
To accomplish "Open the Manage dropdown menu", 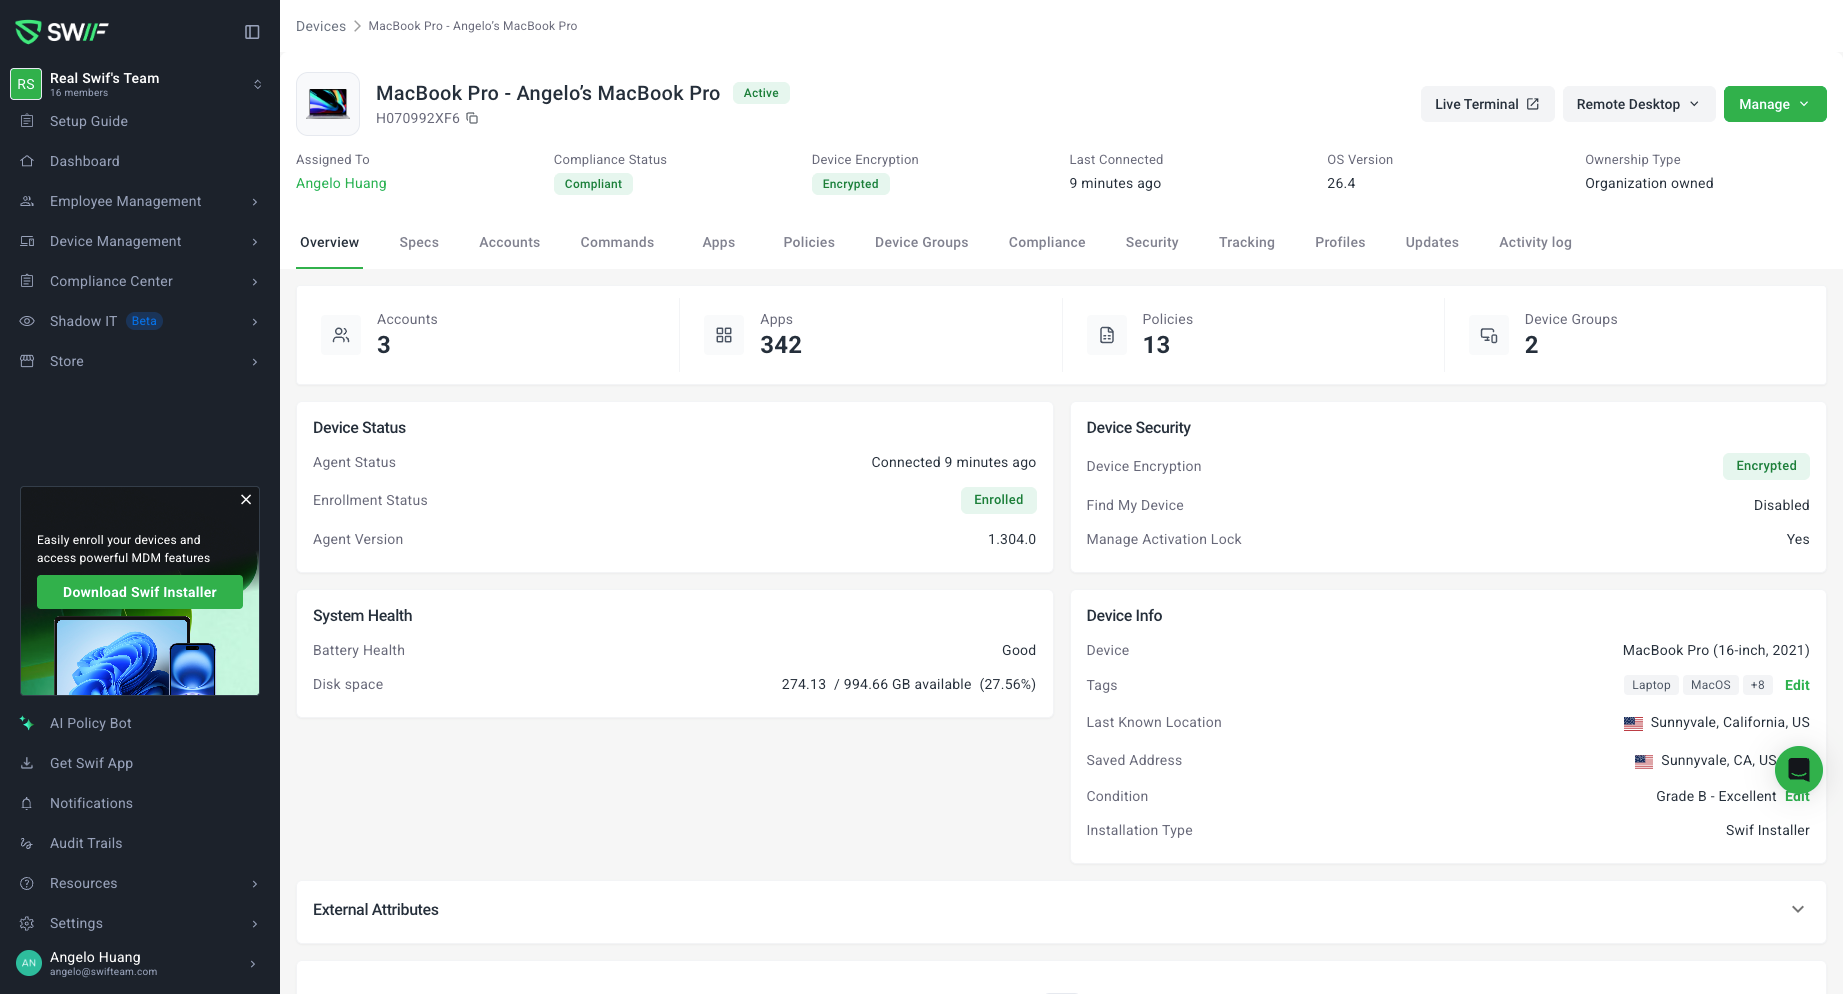I will pyautogui.click(x=1774, y=104).
